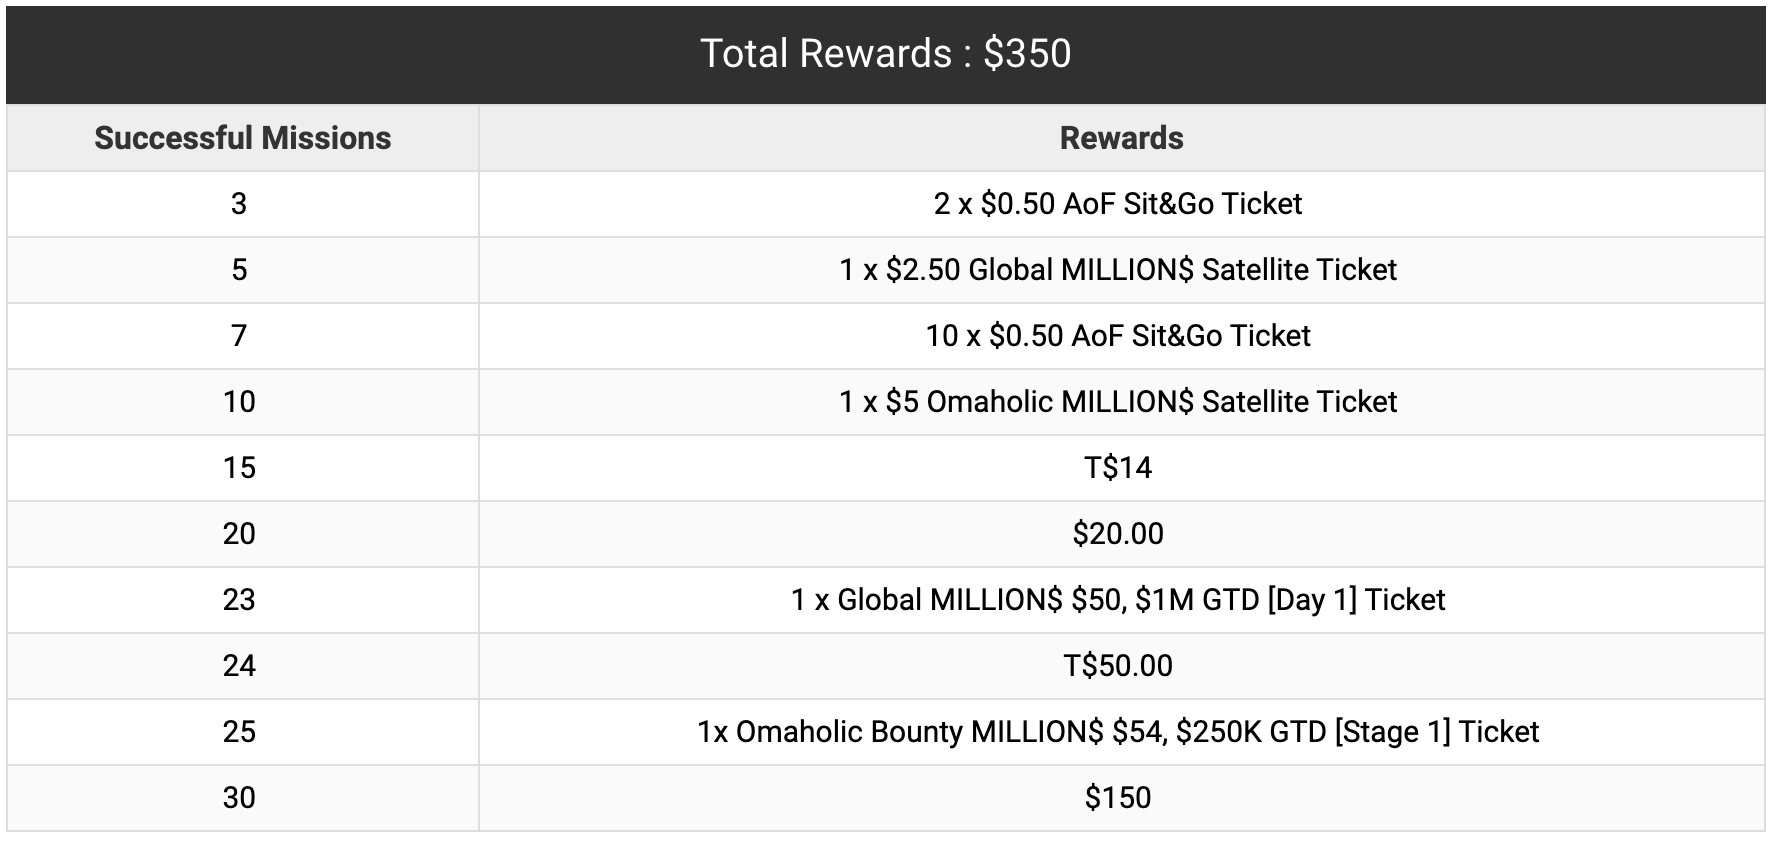This screenshot has width=1778, height=844.
Task: Click the 23 successful missions cell
Action: pyautogui.click(x=239, y=600)
